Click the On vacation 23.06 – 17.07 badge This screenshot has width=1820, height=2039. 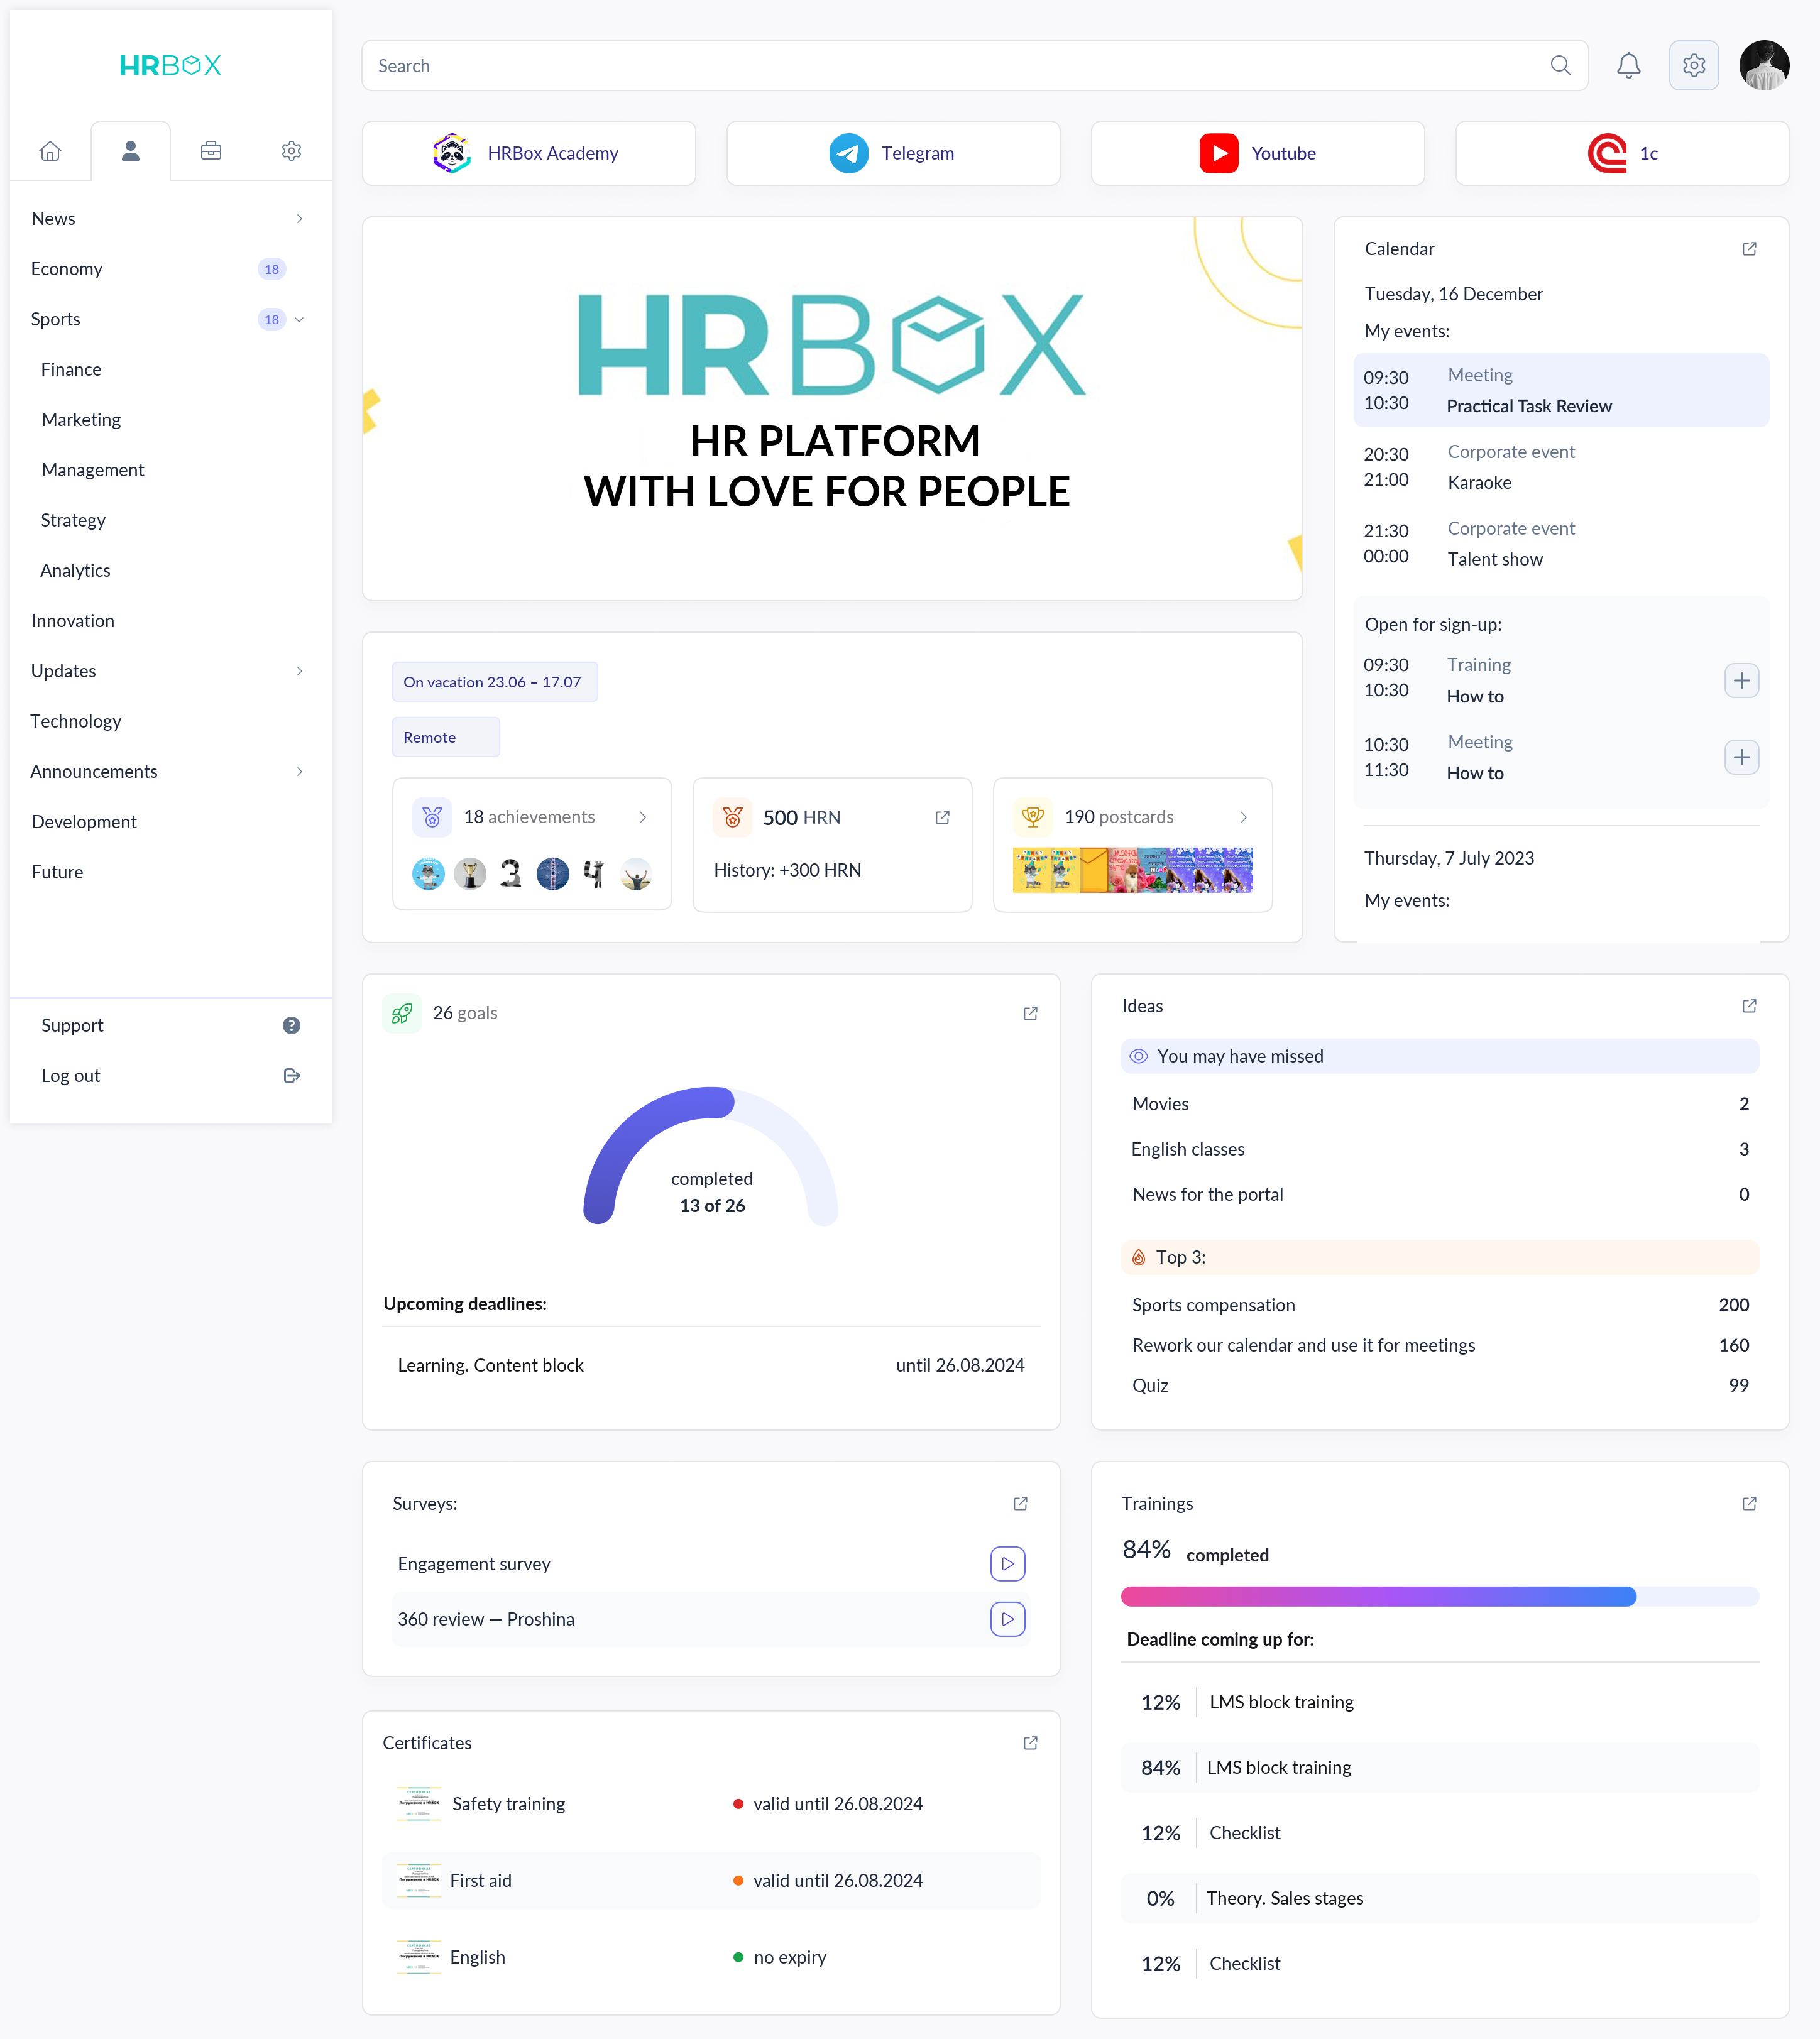(494, 682)
